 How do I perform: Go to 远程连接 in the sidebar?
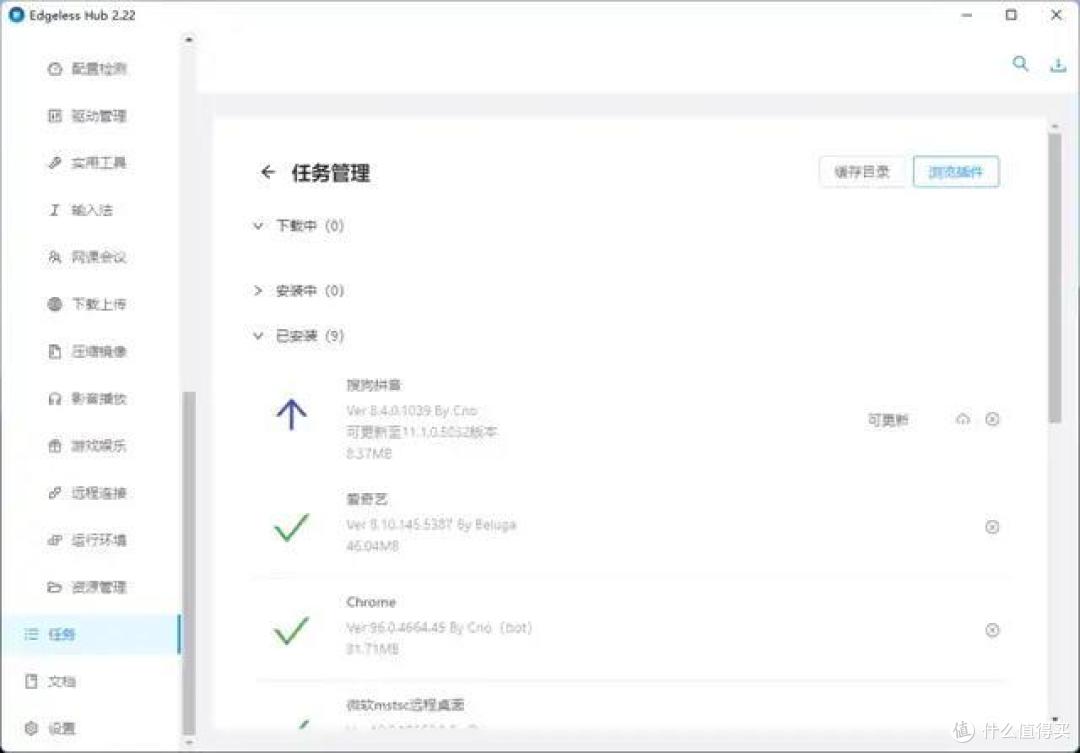click(98, 493)
